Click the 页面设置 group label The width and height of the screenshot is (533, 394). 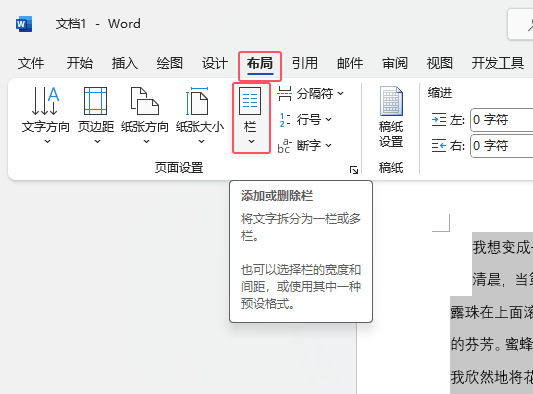179,168
